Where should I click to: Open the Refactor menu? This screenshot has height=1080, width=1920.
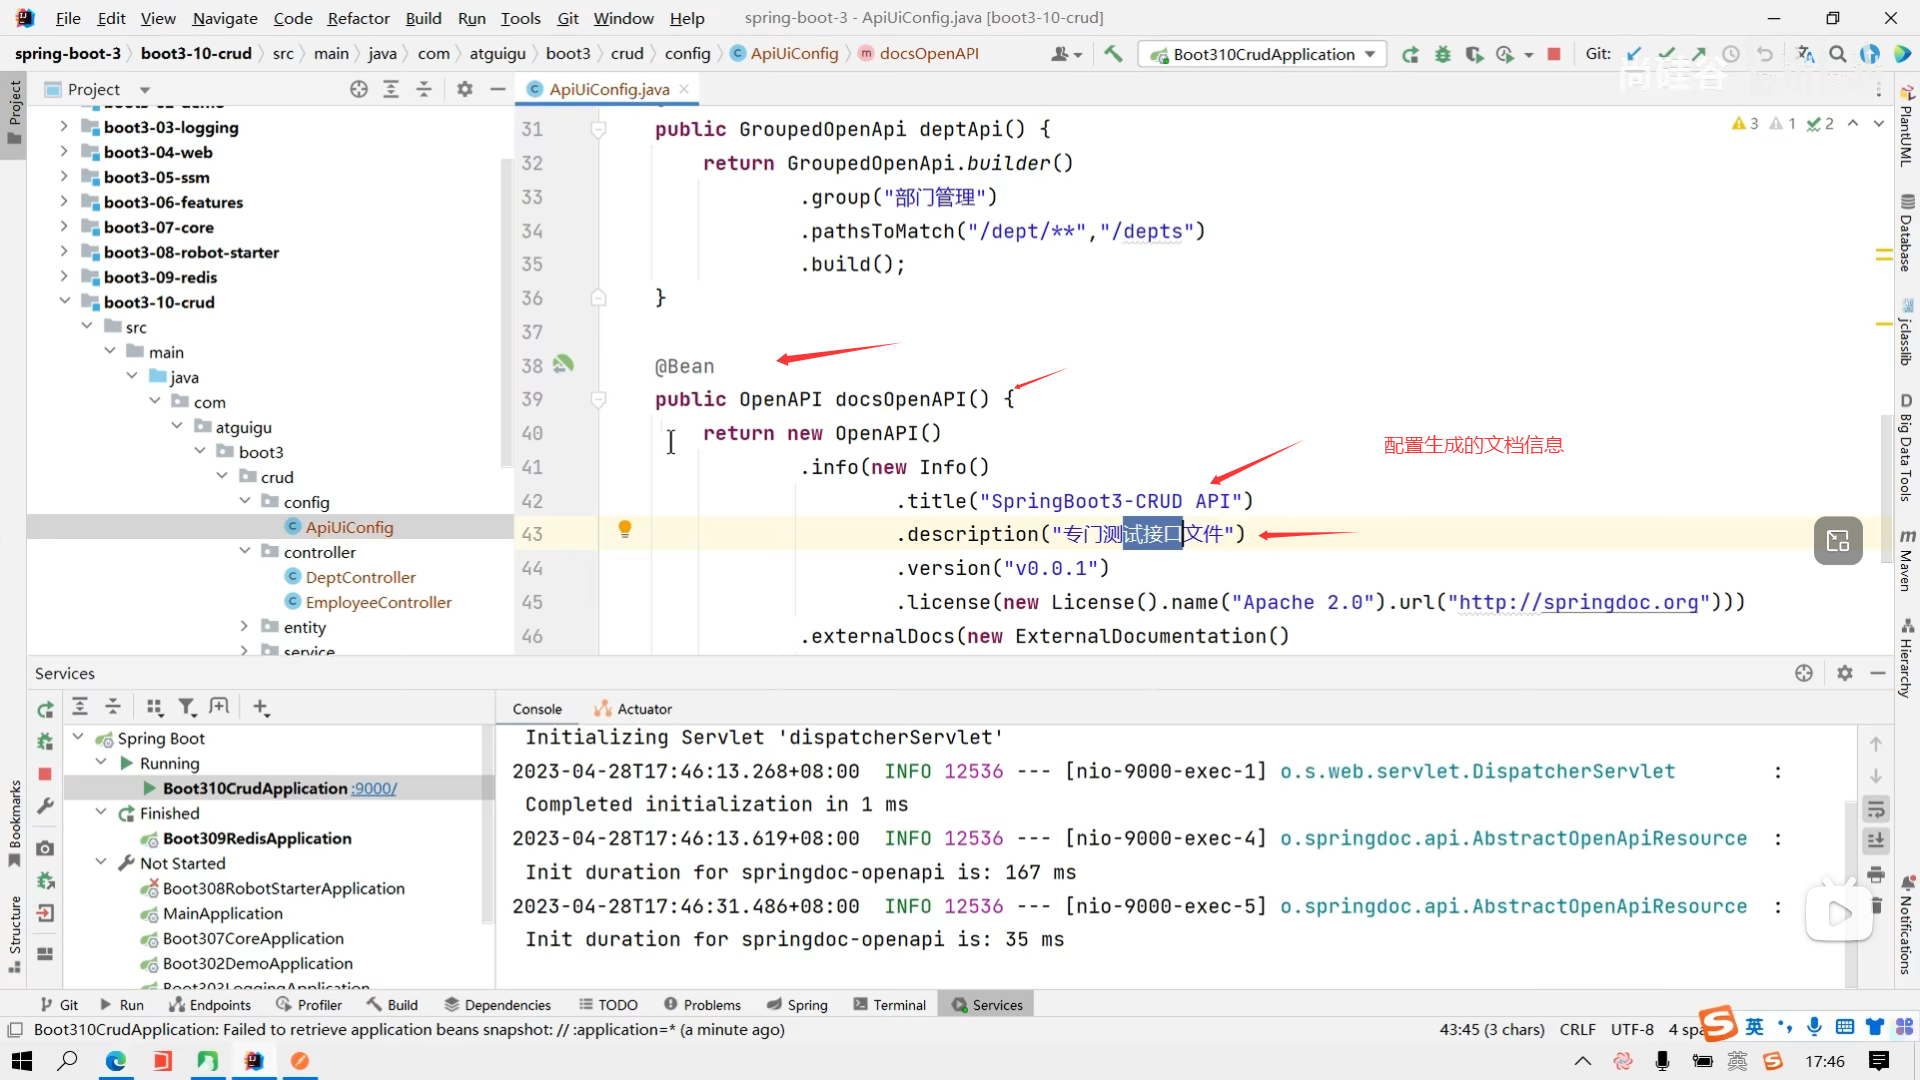click(x=358, y=18)
